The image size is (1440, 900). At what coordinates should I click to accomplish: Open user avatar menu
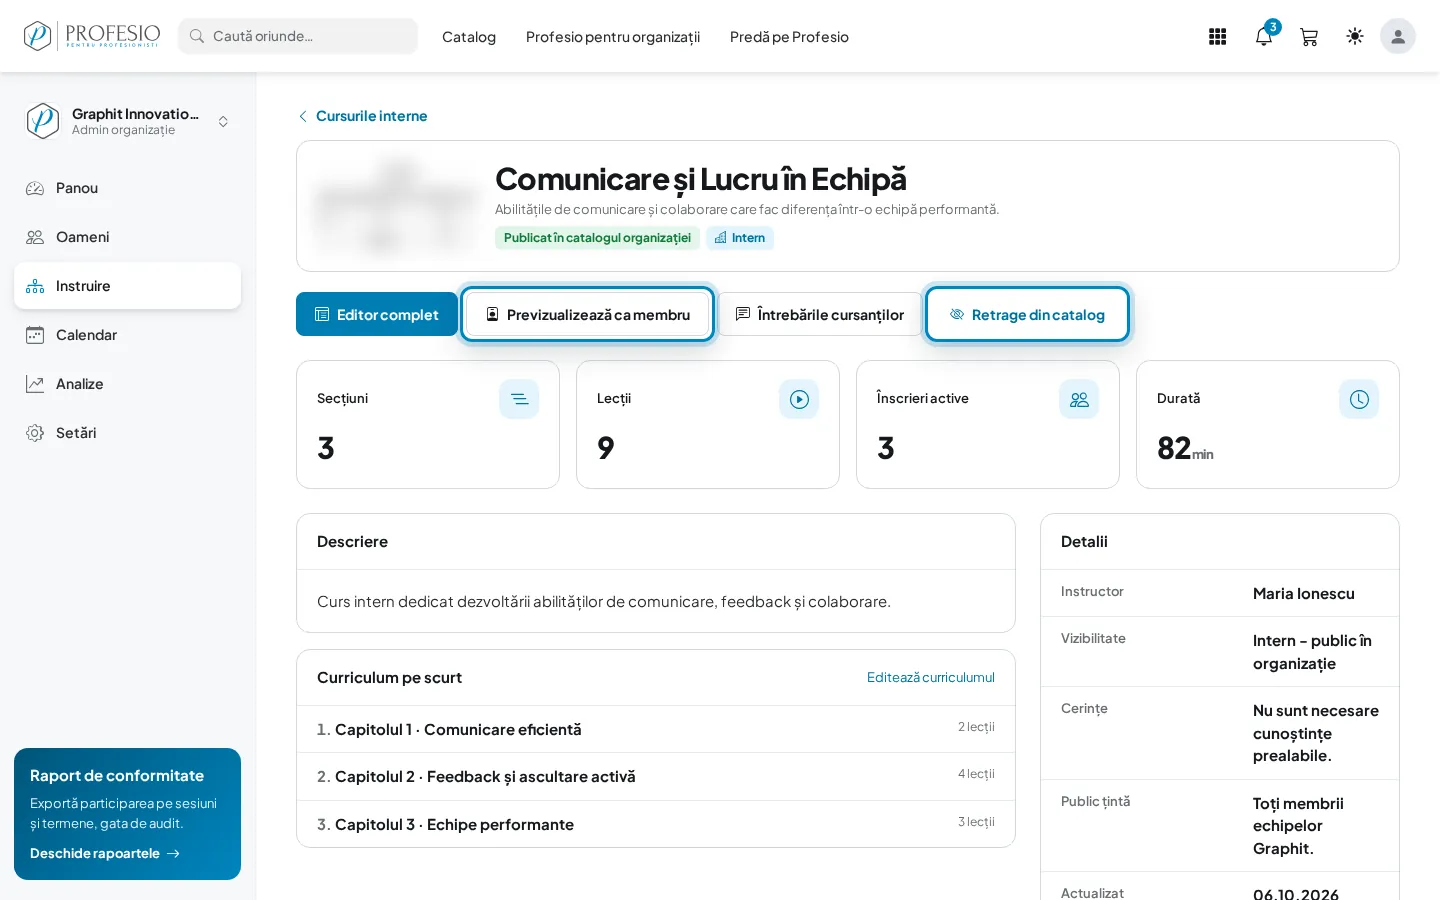click(x=1398, y=36)
